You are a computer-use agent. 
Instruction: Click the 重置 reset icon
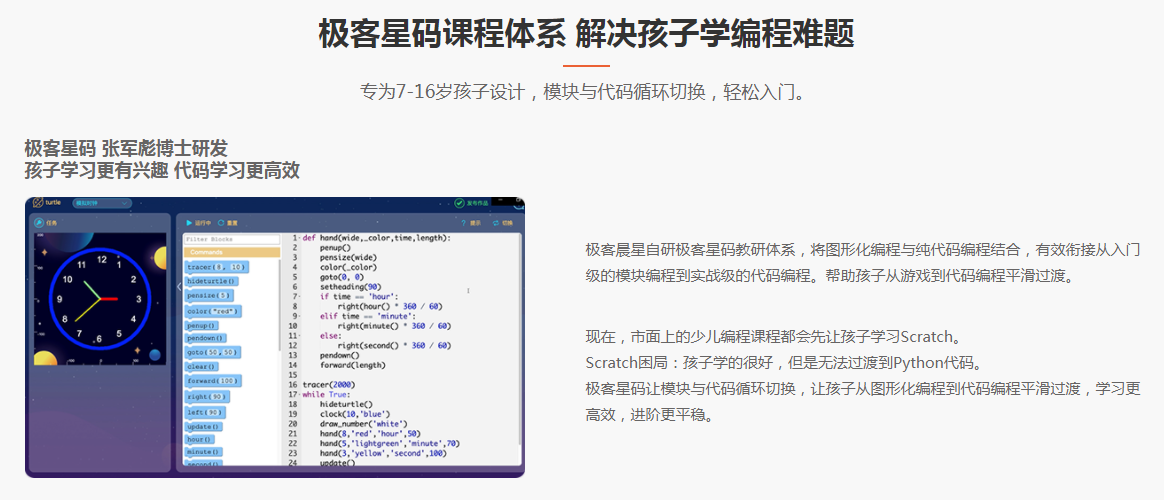coord(221,222)
